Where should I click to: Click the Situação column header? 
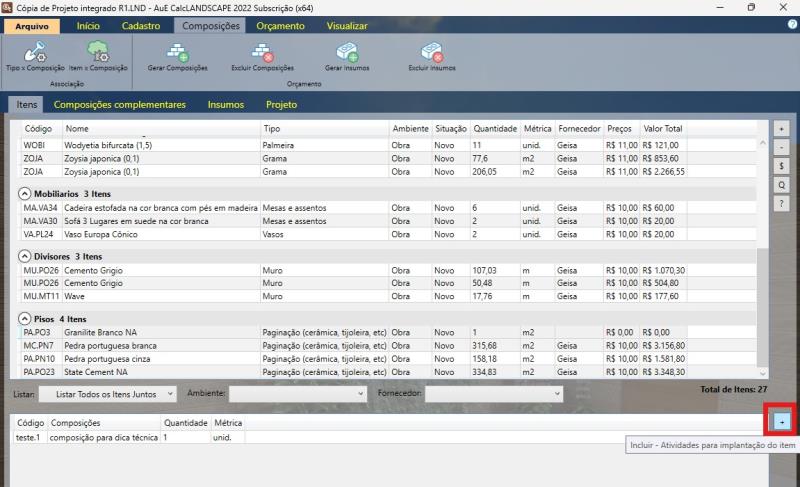click(x=451, y=129)
